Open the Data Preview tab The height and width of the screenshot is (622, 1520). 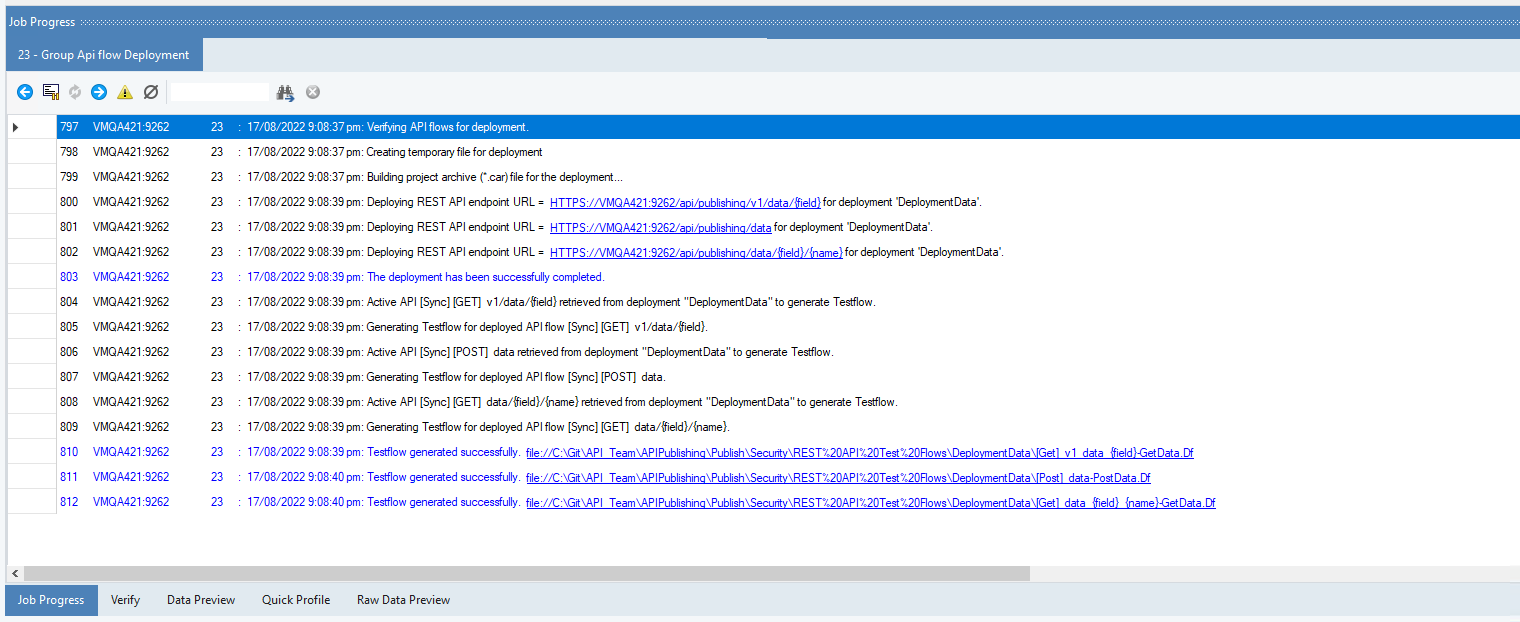point(201,600)
